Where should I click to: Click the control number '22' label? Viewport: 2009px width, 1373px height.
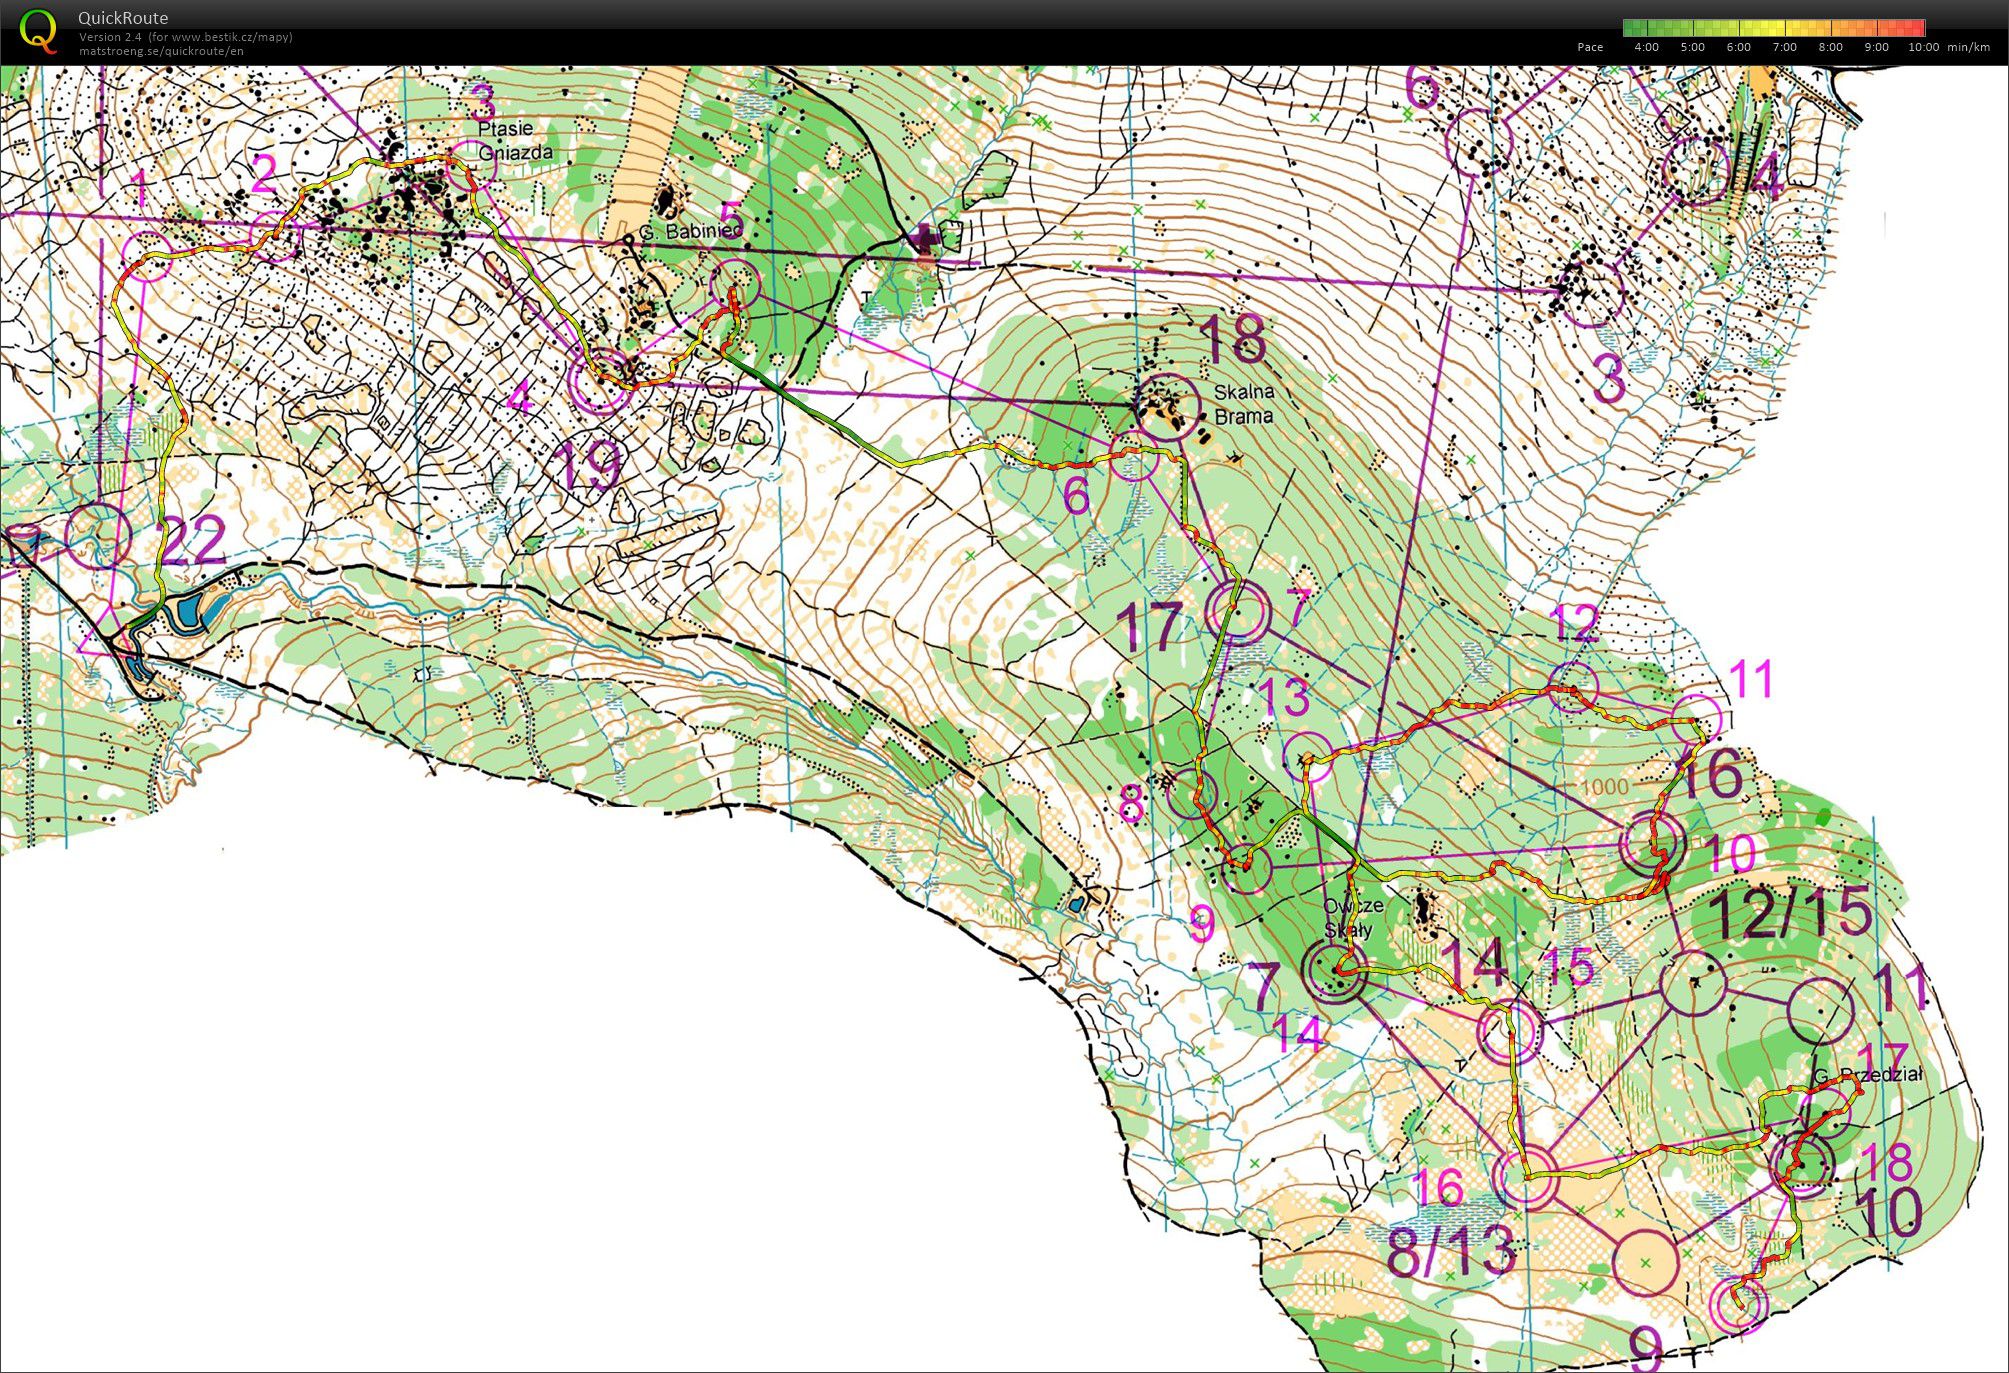(x=193, y=541)
